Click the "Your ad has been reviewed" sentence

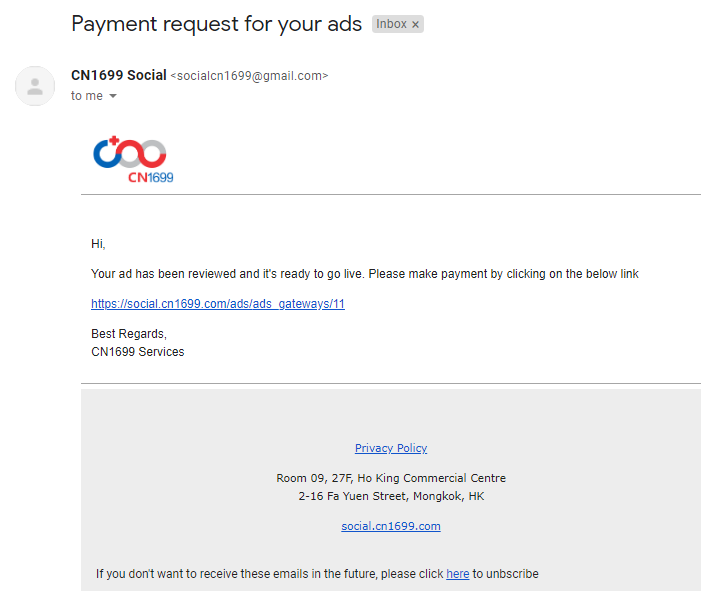tap(364, 274)
